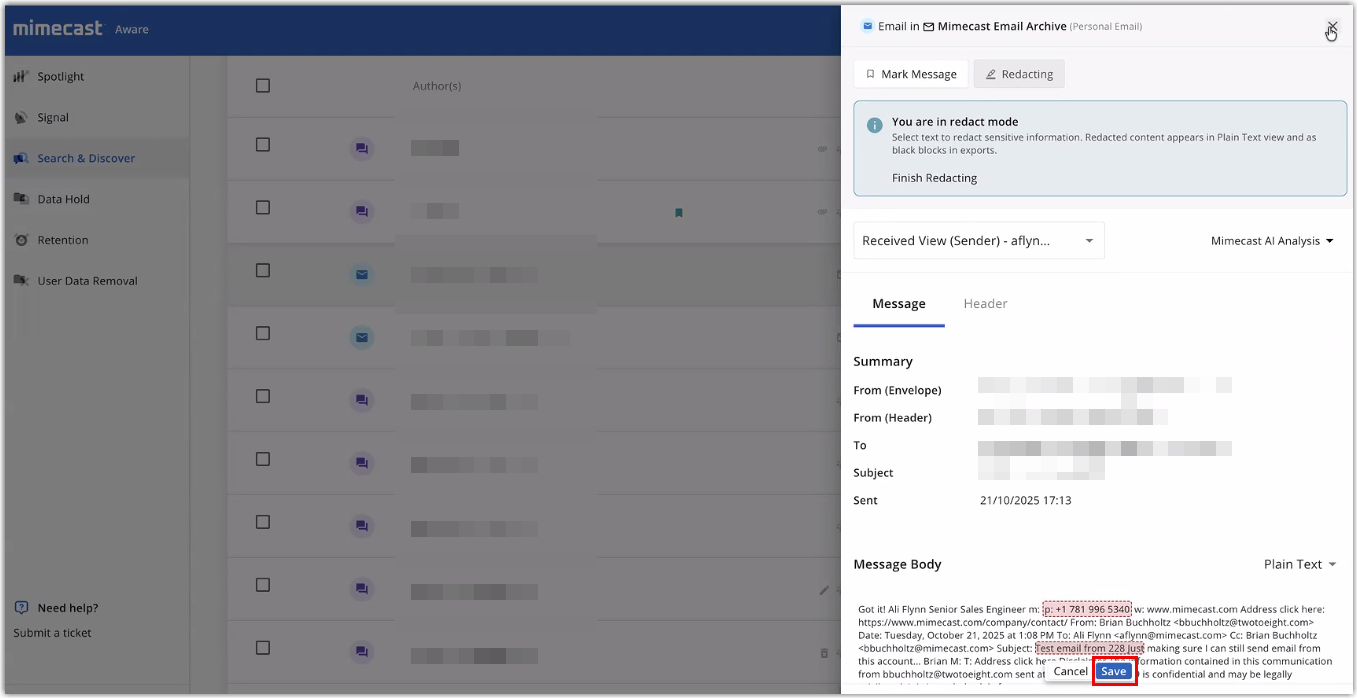The width and height of the screenshot is (1358, 699).
Task: Open the Plain Text format dropdown
Action: coord(1300,564)
